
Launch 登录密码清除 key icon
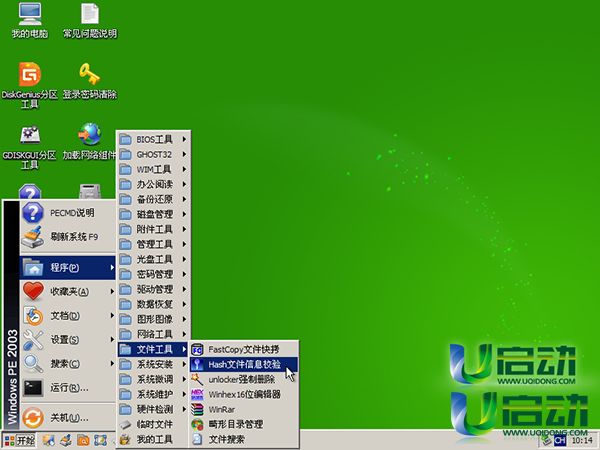coord(90,75)
